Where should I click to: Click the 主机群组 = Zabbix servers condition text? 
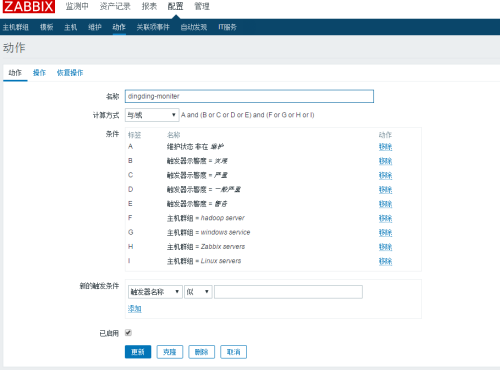point(206,247)
